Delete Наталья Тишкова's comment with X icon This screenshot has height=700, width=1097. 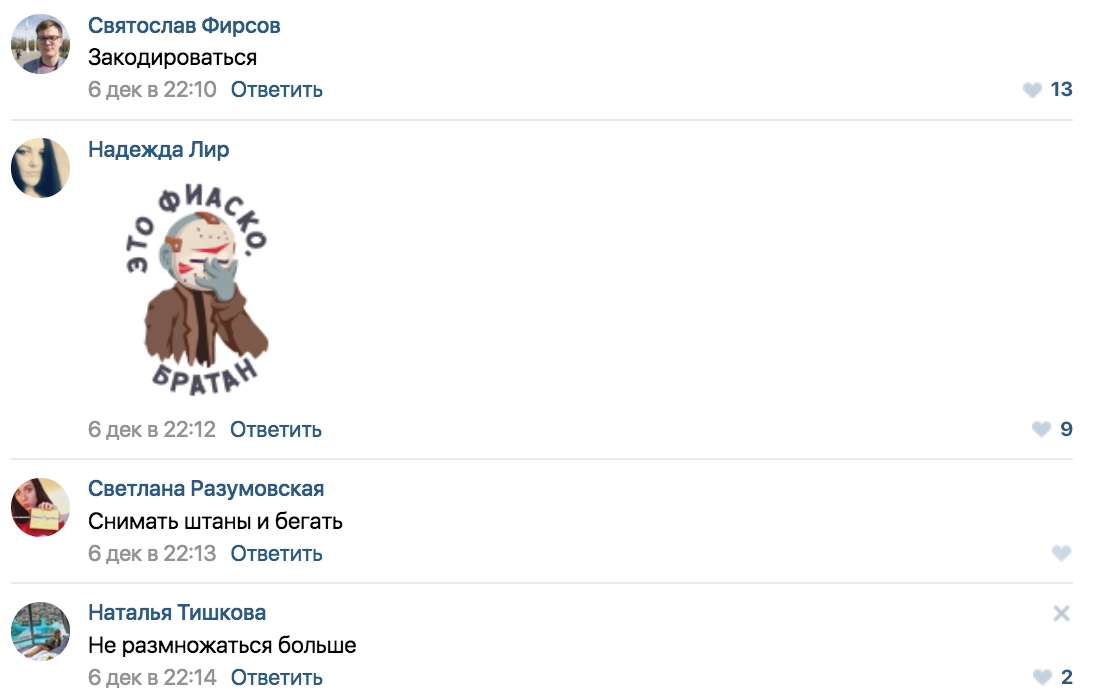click(1061, 613)
